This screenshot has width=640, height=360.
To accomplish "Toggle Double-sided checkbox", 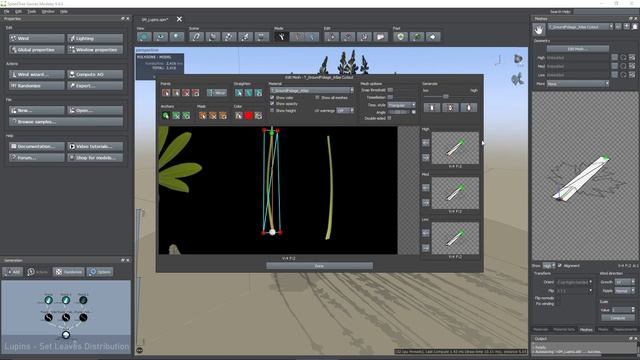I will pyautogui.click(x=389, y=118).
